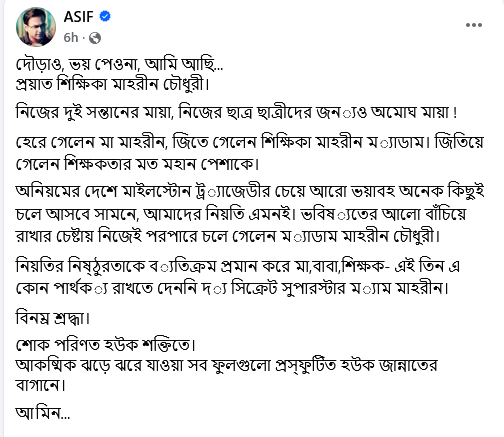Image resolution: width=504 pixels, height=437 pixels.
Task: Click the line starting "কোন পার্থক্য রাখতে দেননি"
Action: coord(232,288)
